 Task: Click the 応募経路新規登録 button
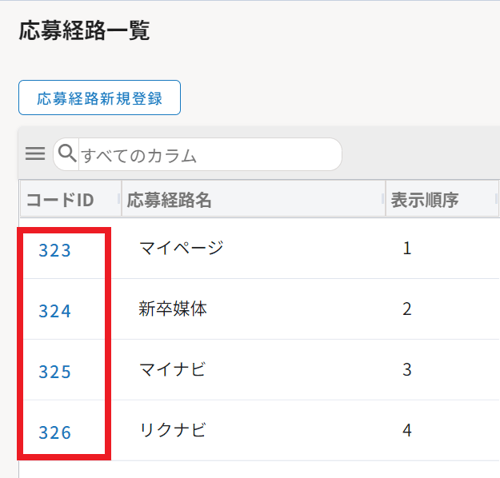99,98
